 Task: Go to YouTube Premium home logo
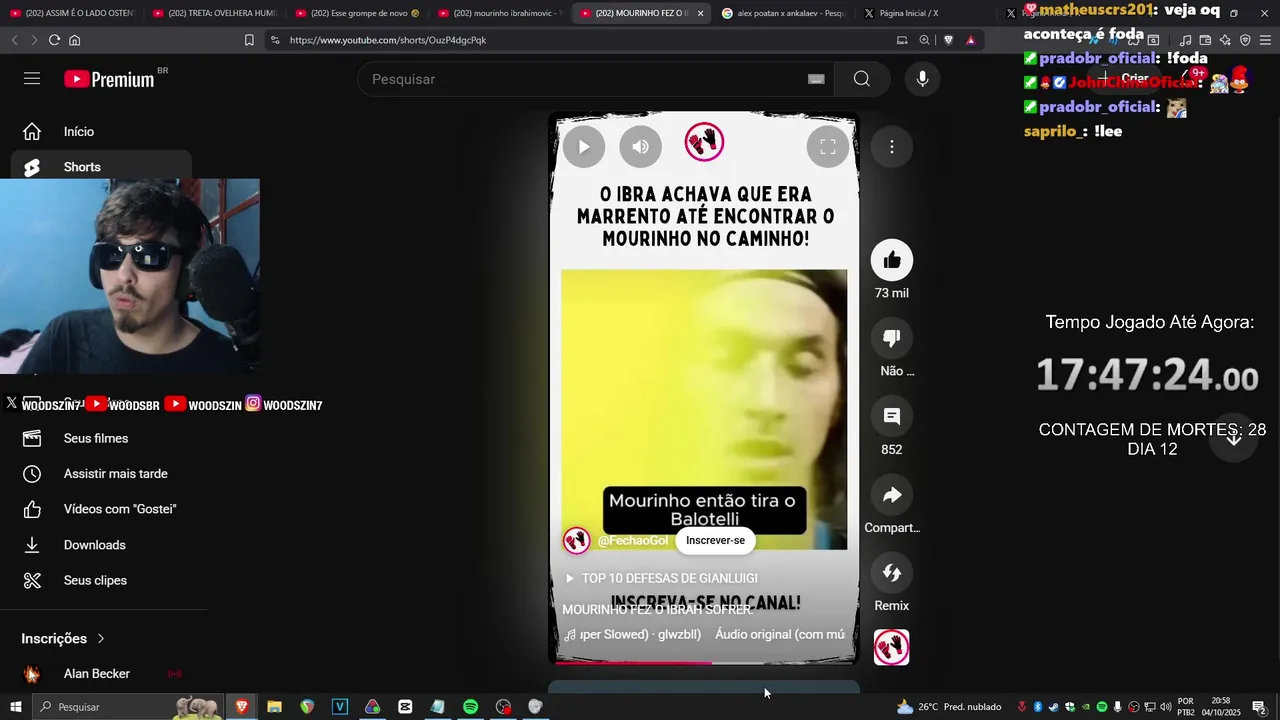point(110,79)
